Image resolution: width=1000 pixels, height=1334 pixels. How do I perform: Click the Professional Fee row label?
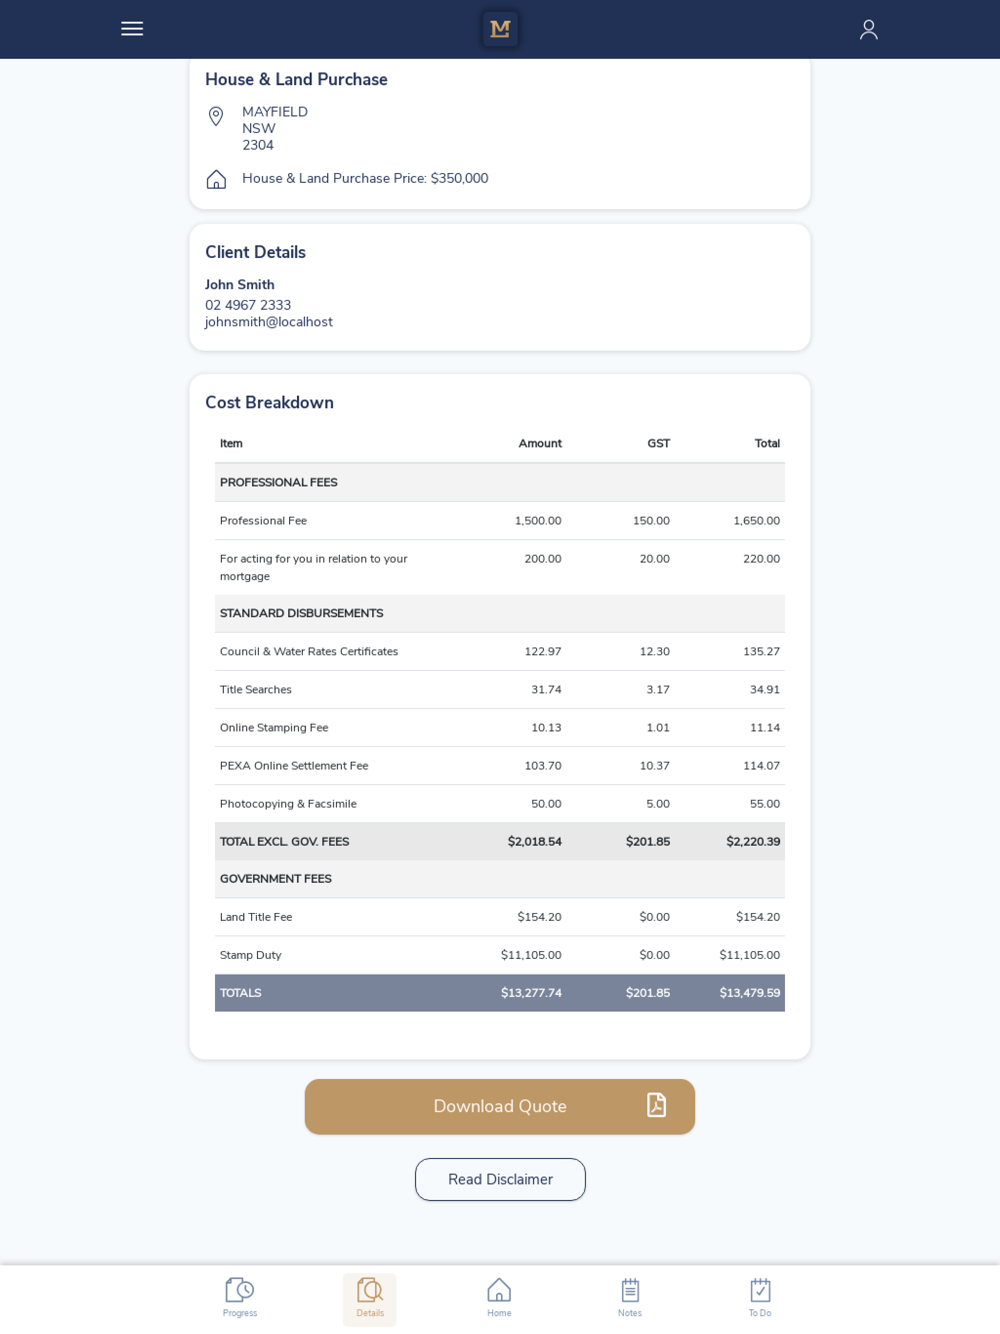tap(263, 521)
